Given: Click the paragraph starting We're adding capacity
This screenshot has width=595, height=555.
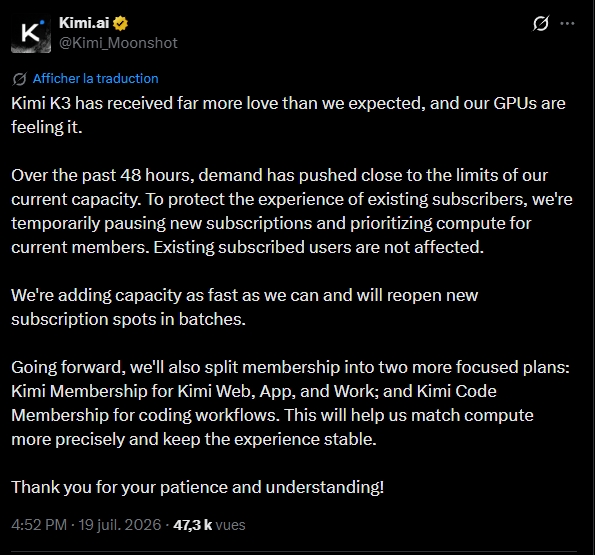Looking at the screenshot, I should click(x=244, y=307).
